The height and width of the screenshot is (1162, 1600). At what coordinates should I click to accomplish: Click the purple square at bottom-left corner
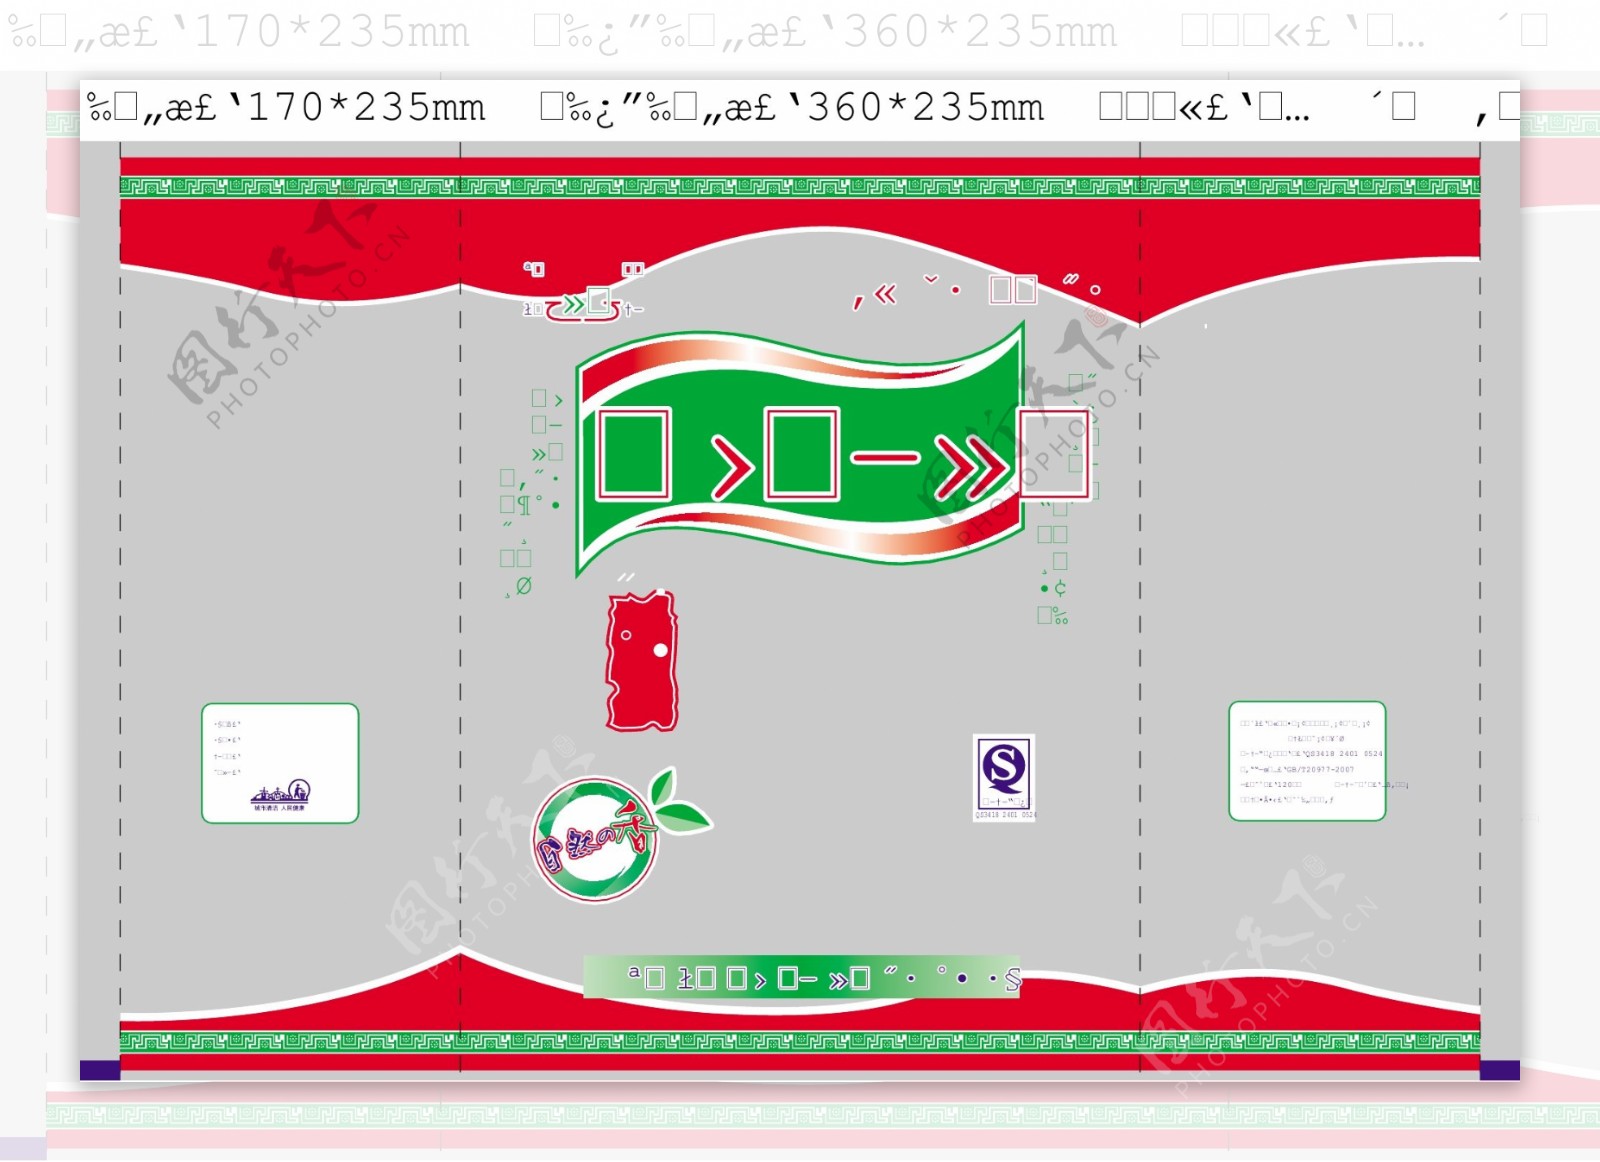coord(100,1070)
